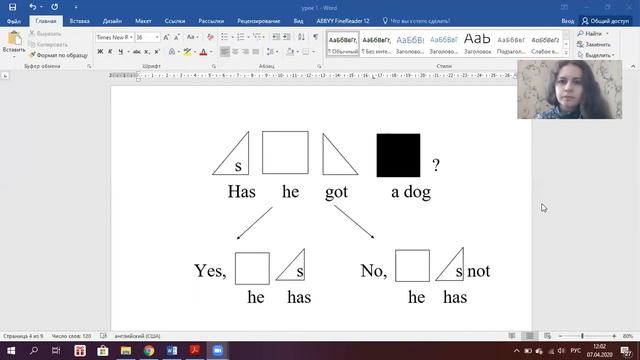Toggle italic (К) formatting

pos(110,52)
